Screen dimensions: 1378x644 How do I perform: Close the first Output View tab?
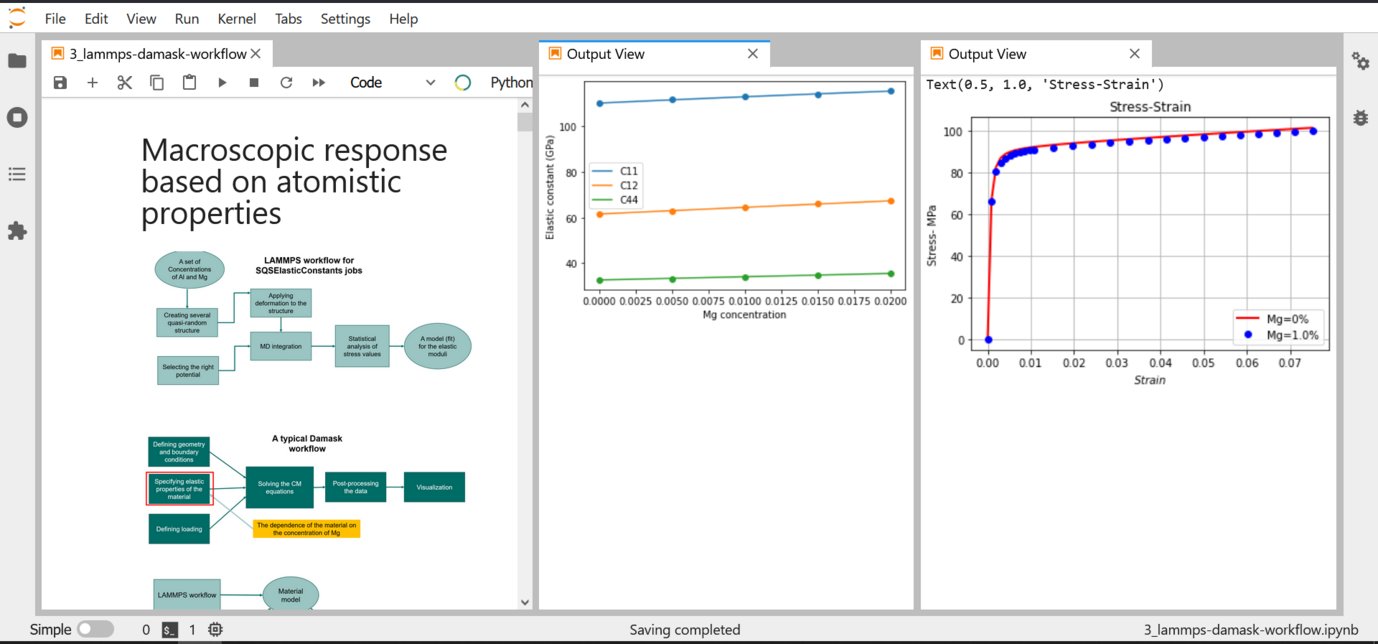(x=753, y=54)
